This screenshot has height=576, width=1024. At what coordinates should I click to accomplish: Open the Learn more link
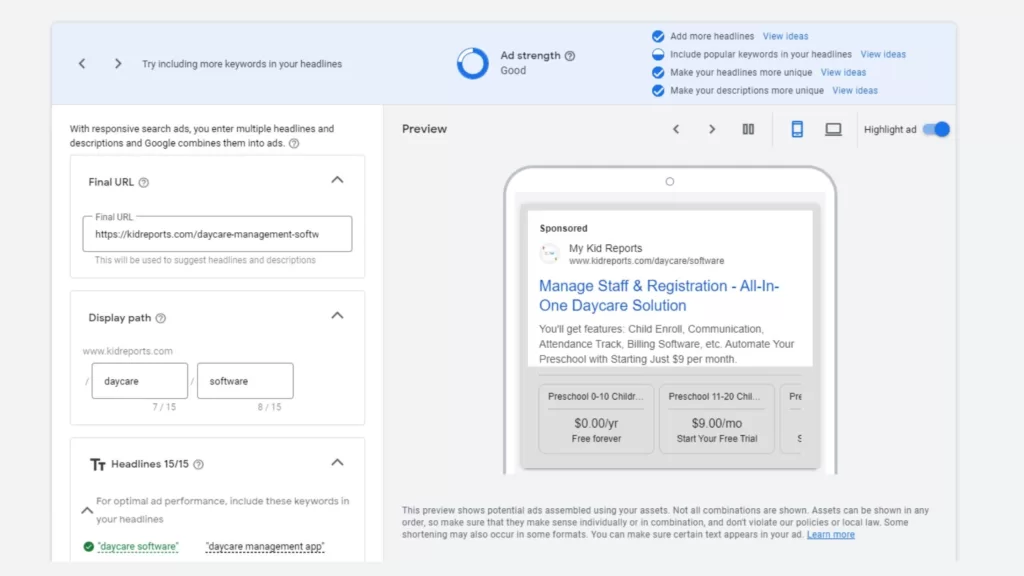click(831, 534)
